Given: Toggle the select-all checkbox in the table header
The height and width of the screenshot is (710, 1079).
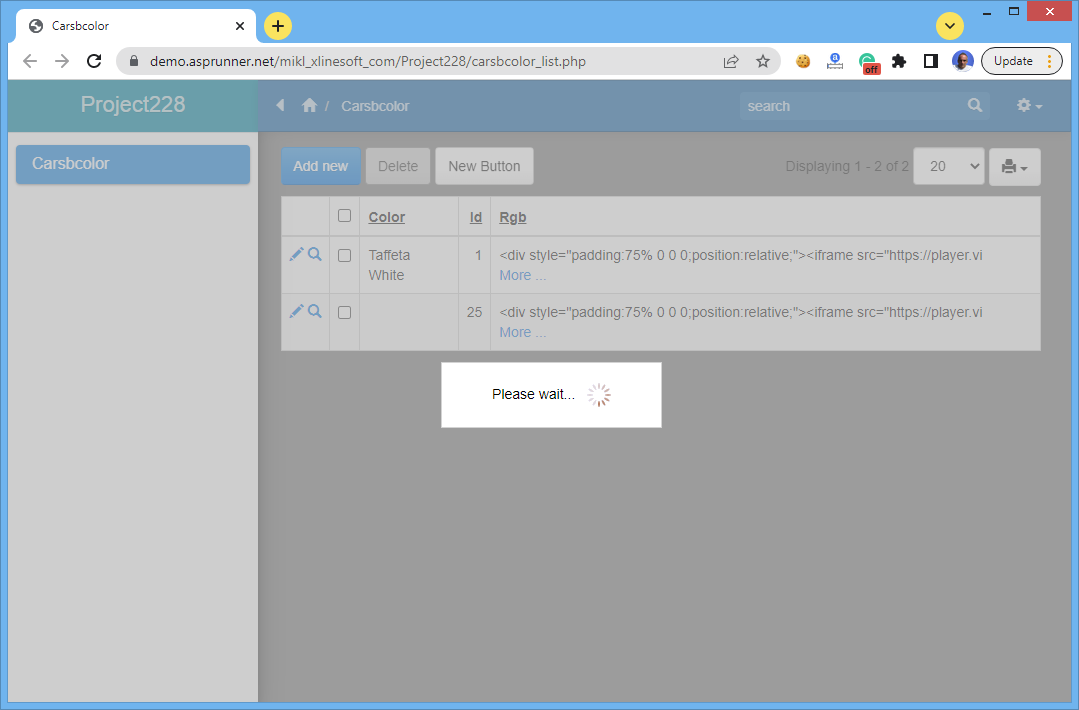Looking at the screenshot, I should tap(345, 216).
